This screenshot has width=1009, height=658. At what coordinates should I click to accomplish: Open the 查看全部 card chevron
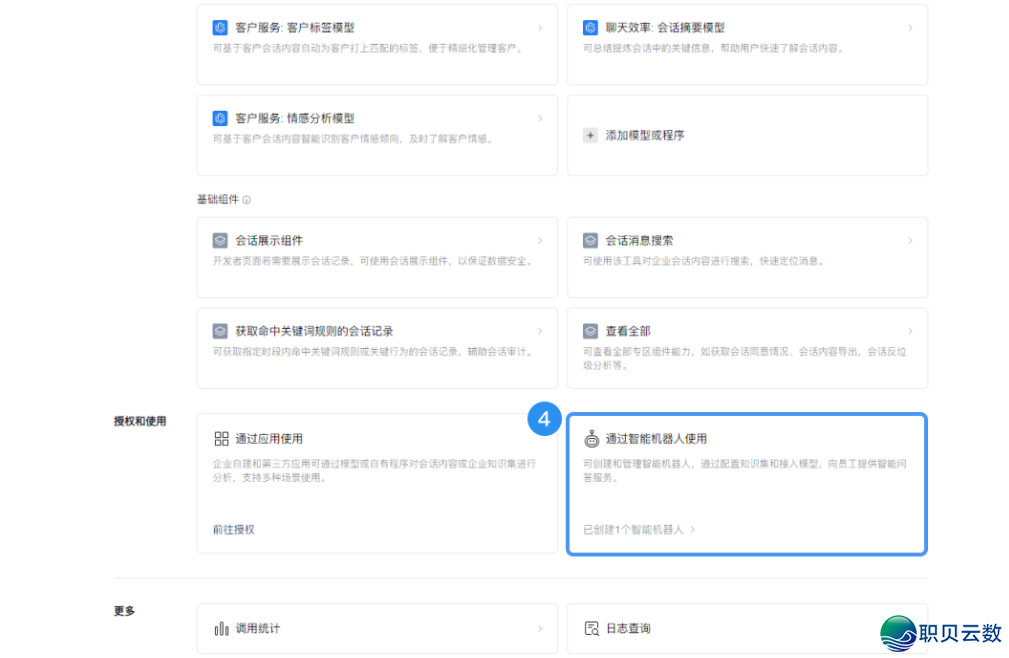point(910,331)
